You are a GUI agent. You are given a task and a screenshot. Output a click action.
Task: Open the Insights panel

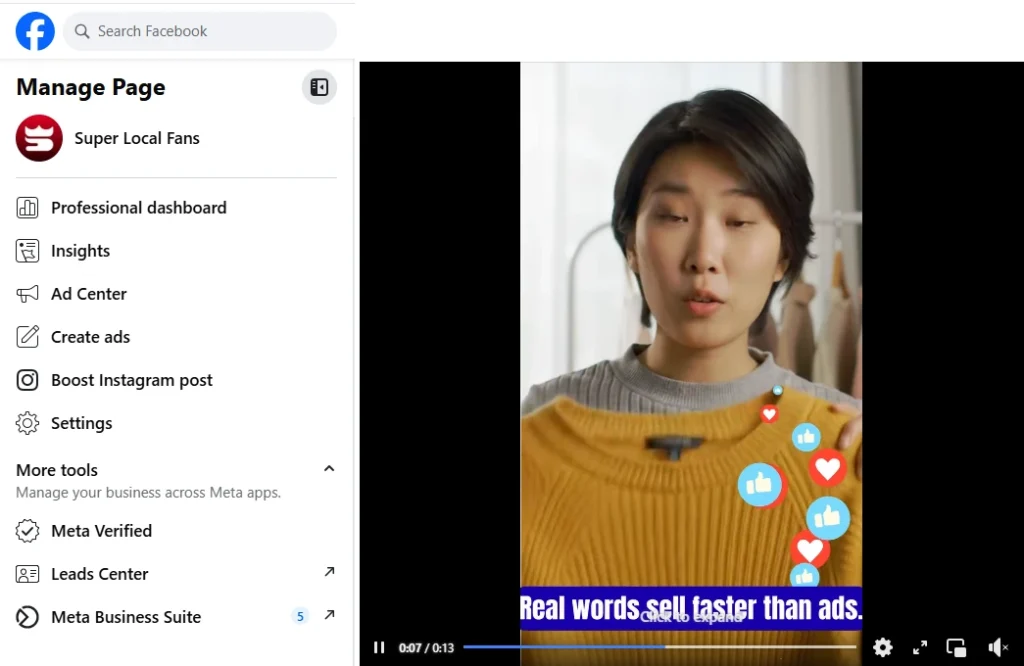click(80, 251)
